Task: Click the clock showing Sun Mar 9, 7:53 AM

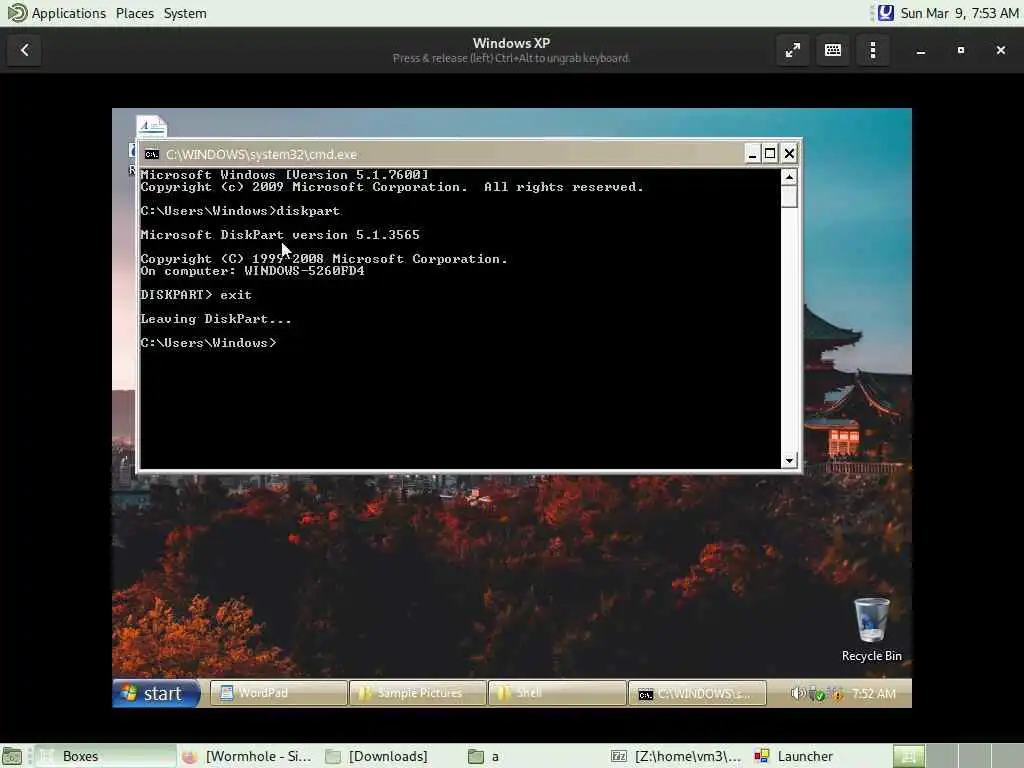Action: coord(959,13)
